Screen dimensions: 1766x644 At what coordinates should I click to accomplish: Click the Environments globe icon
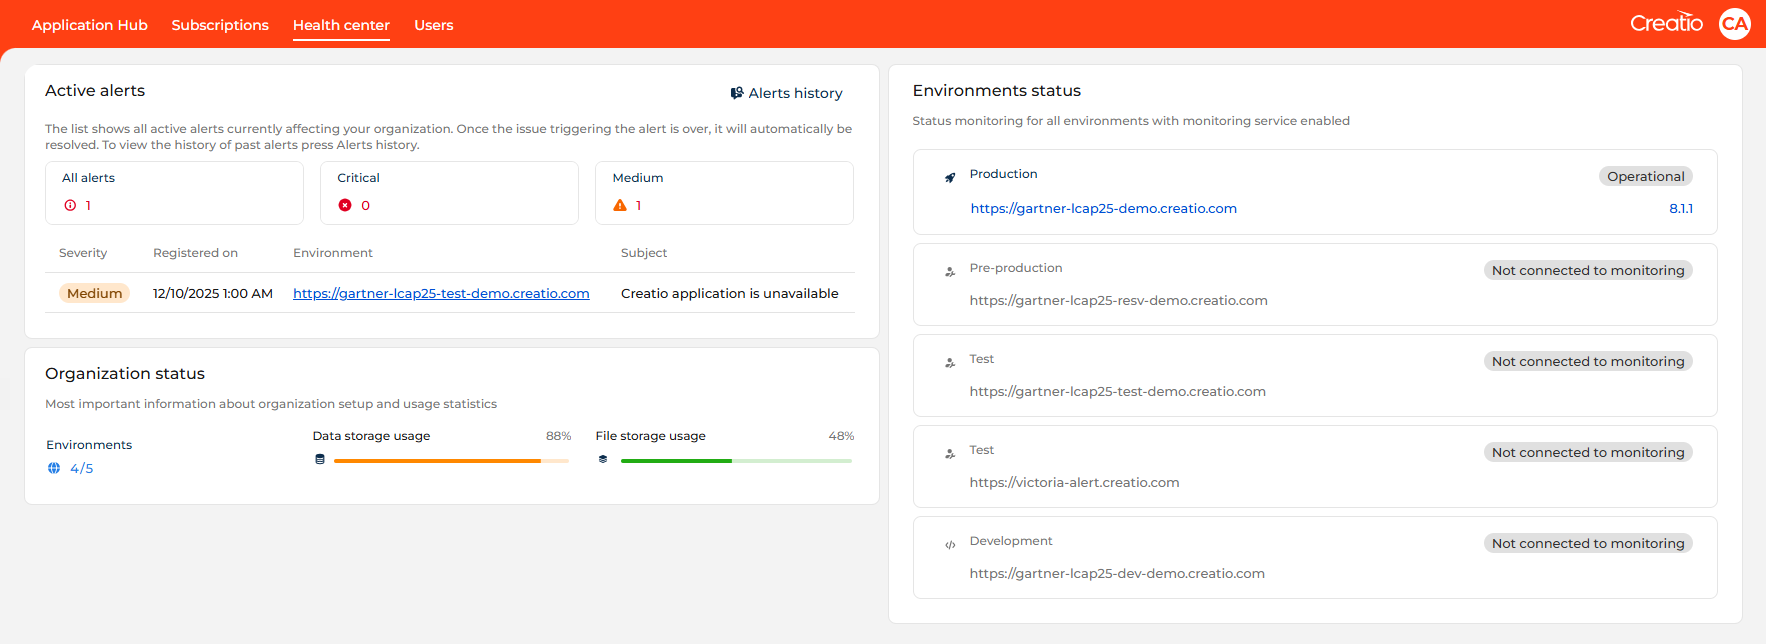pos(54,468)
